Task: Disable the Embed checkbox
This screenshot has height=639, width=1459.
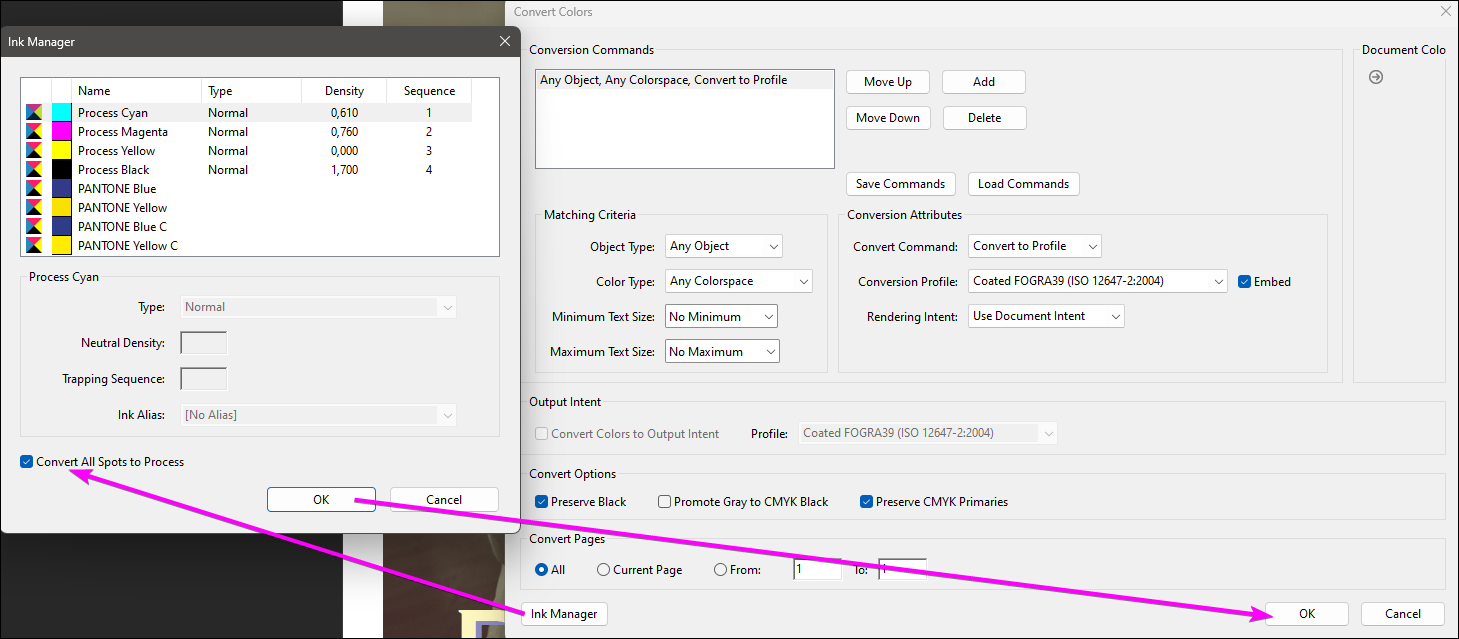Action: point(1245,281)
